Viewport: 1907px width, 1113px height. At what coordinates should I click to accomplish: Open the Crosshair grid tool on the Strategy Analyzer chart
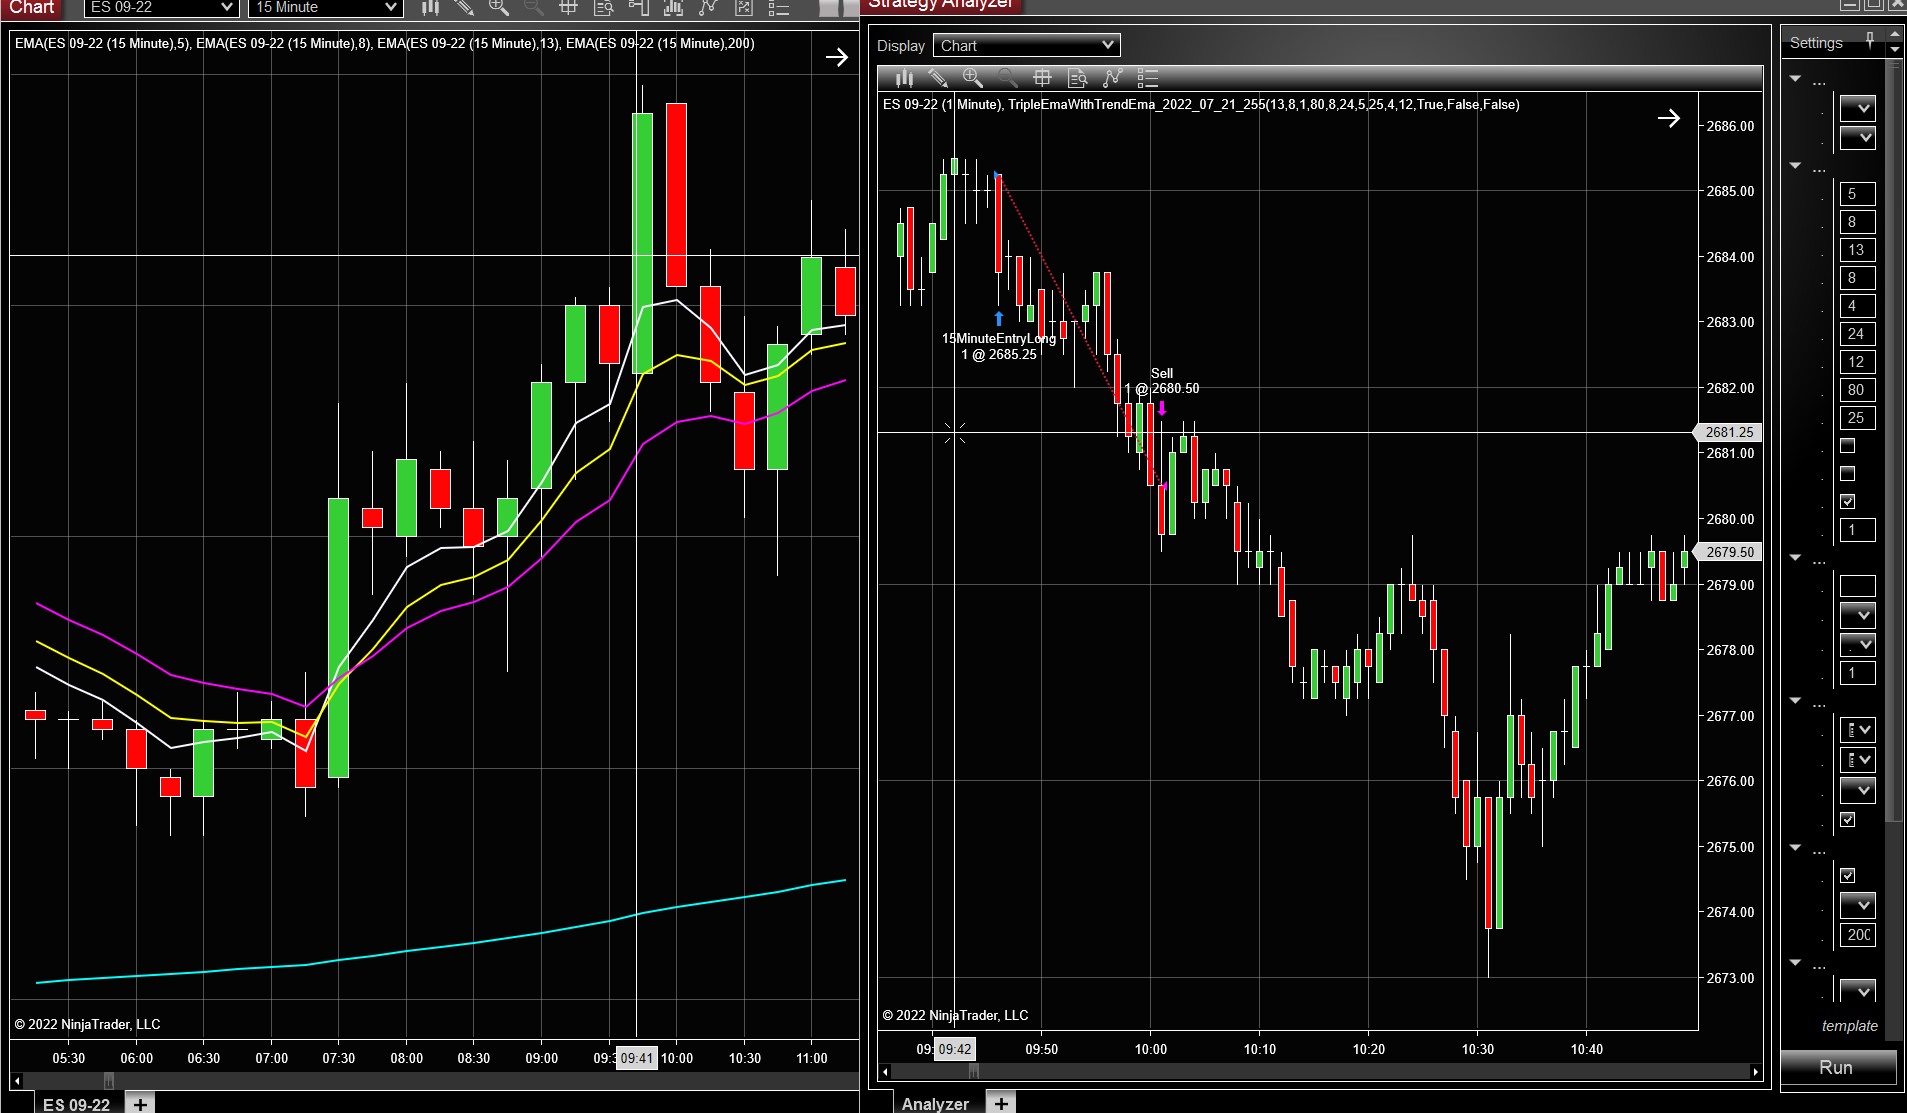[1042, 78]
